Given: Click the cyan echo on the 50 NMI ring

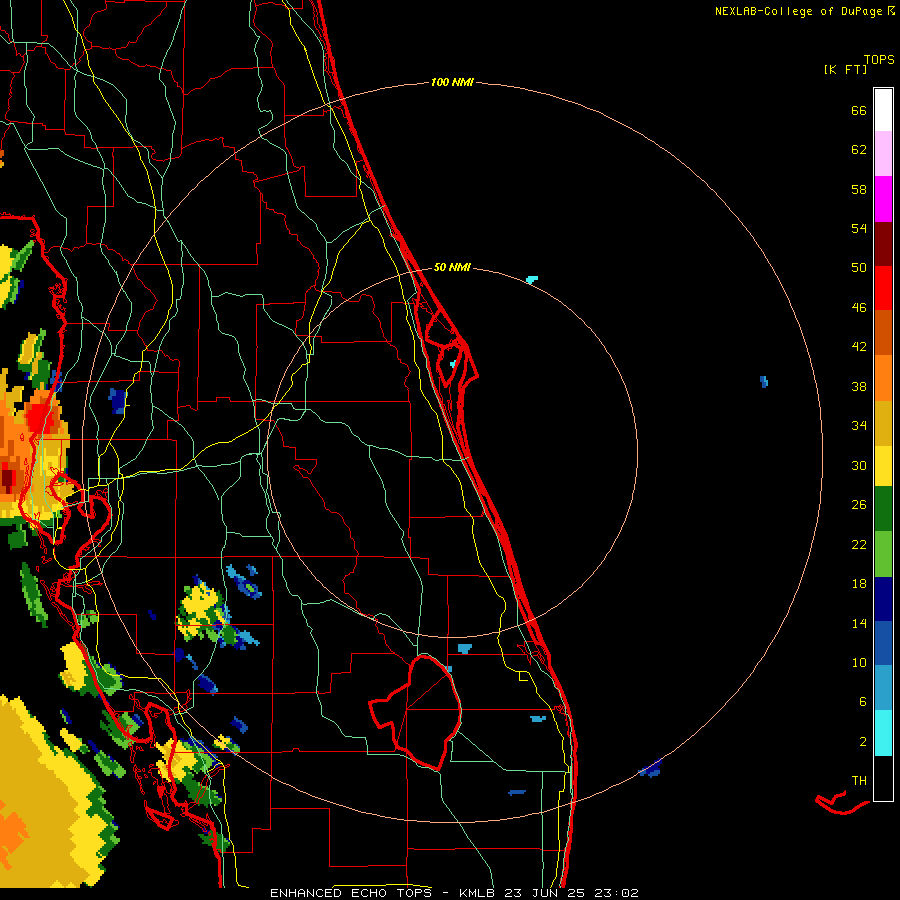Looking at the screenshot, I should pyautogui.click(x=532, y=280).
